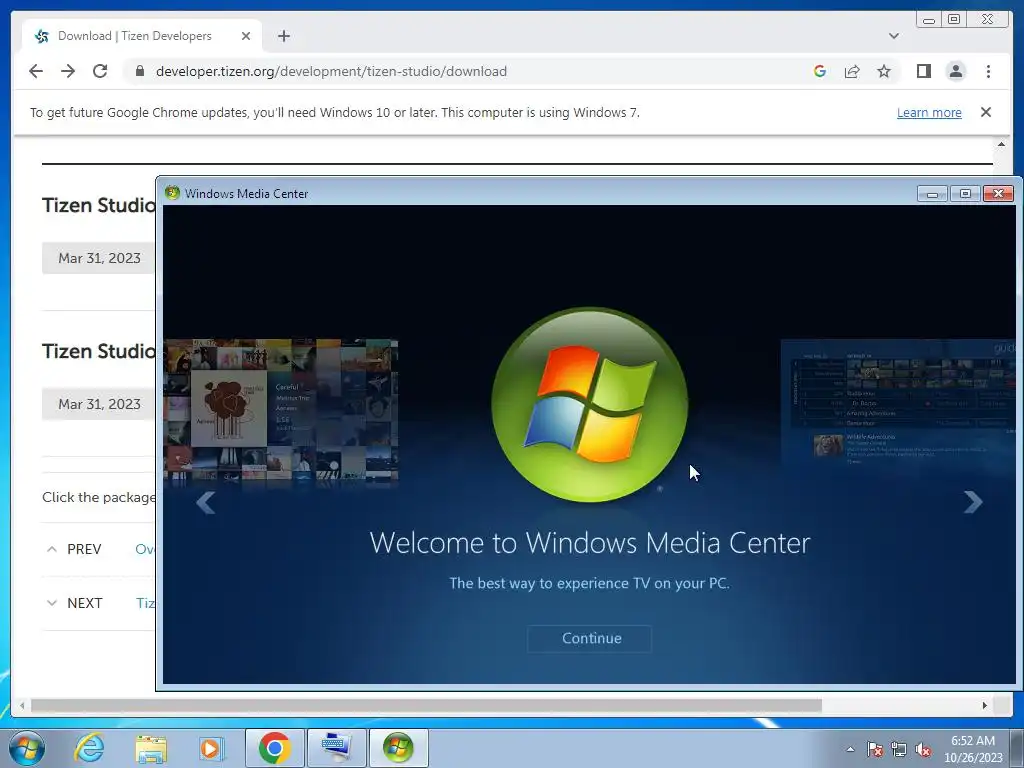Click horizontal scrollbar left arrow
1024x768 pixels.
[22, 705]
